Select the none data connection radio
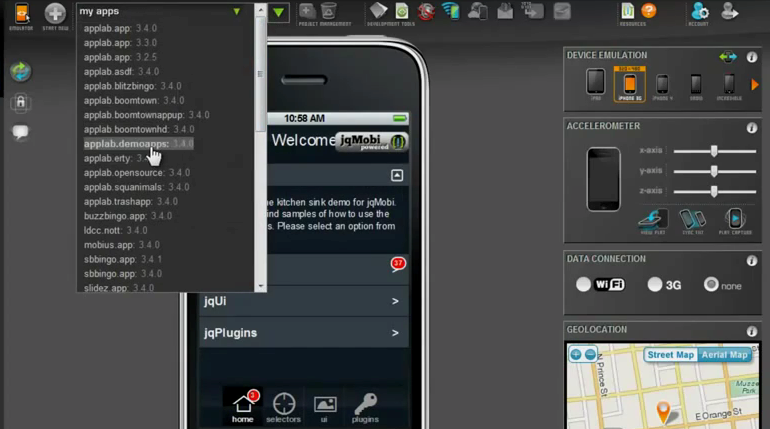 click(x=711, y=284)
